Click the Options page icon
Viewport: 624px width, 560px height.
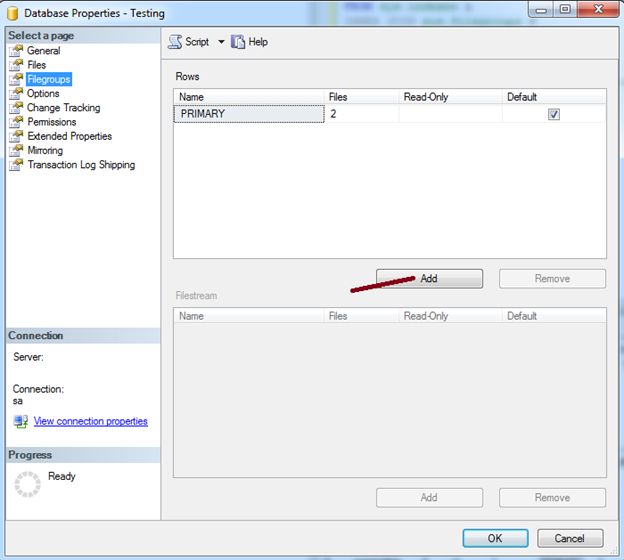[x=16, y=94]
